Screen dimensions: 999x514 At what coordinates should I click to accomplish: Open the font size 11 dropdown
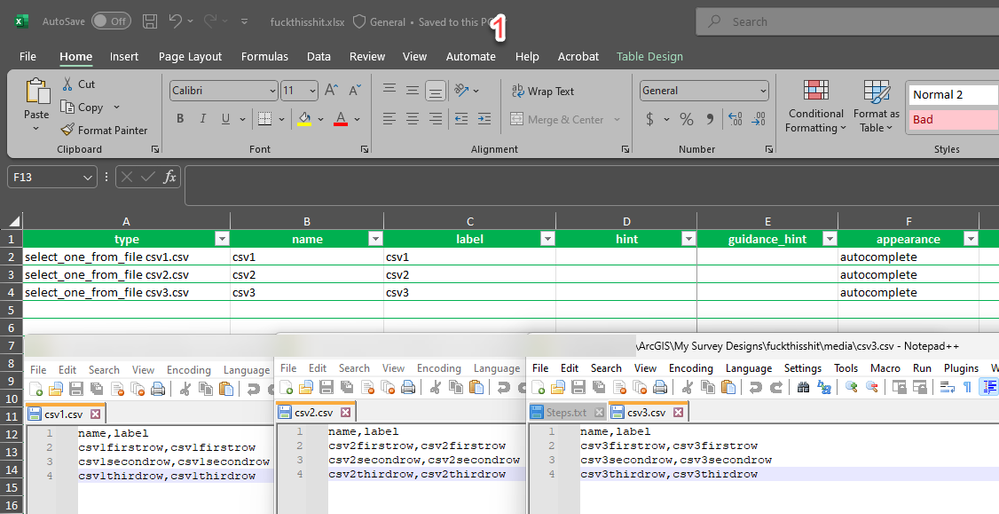click(x=312, y=91)
